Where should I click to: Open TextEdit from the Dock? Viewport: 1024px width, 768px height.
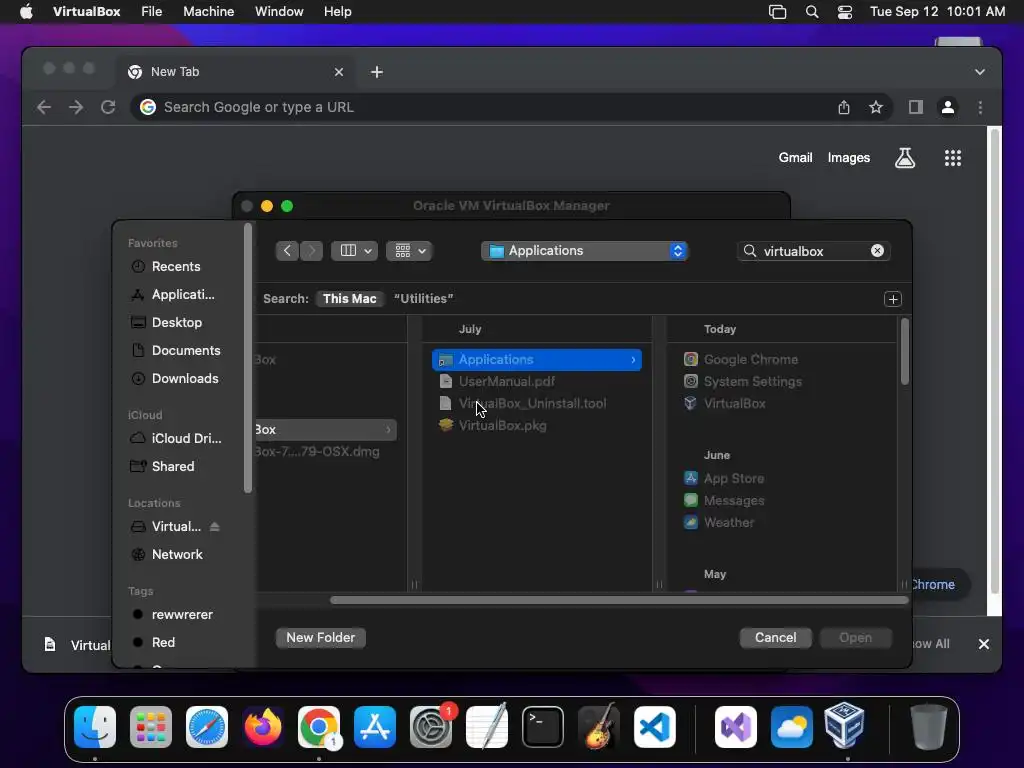pyautogui.click(x=487, y=726)
